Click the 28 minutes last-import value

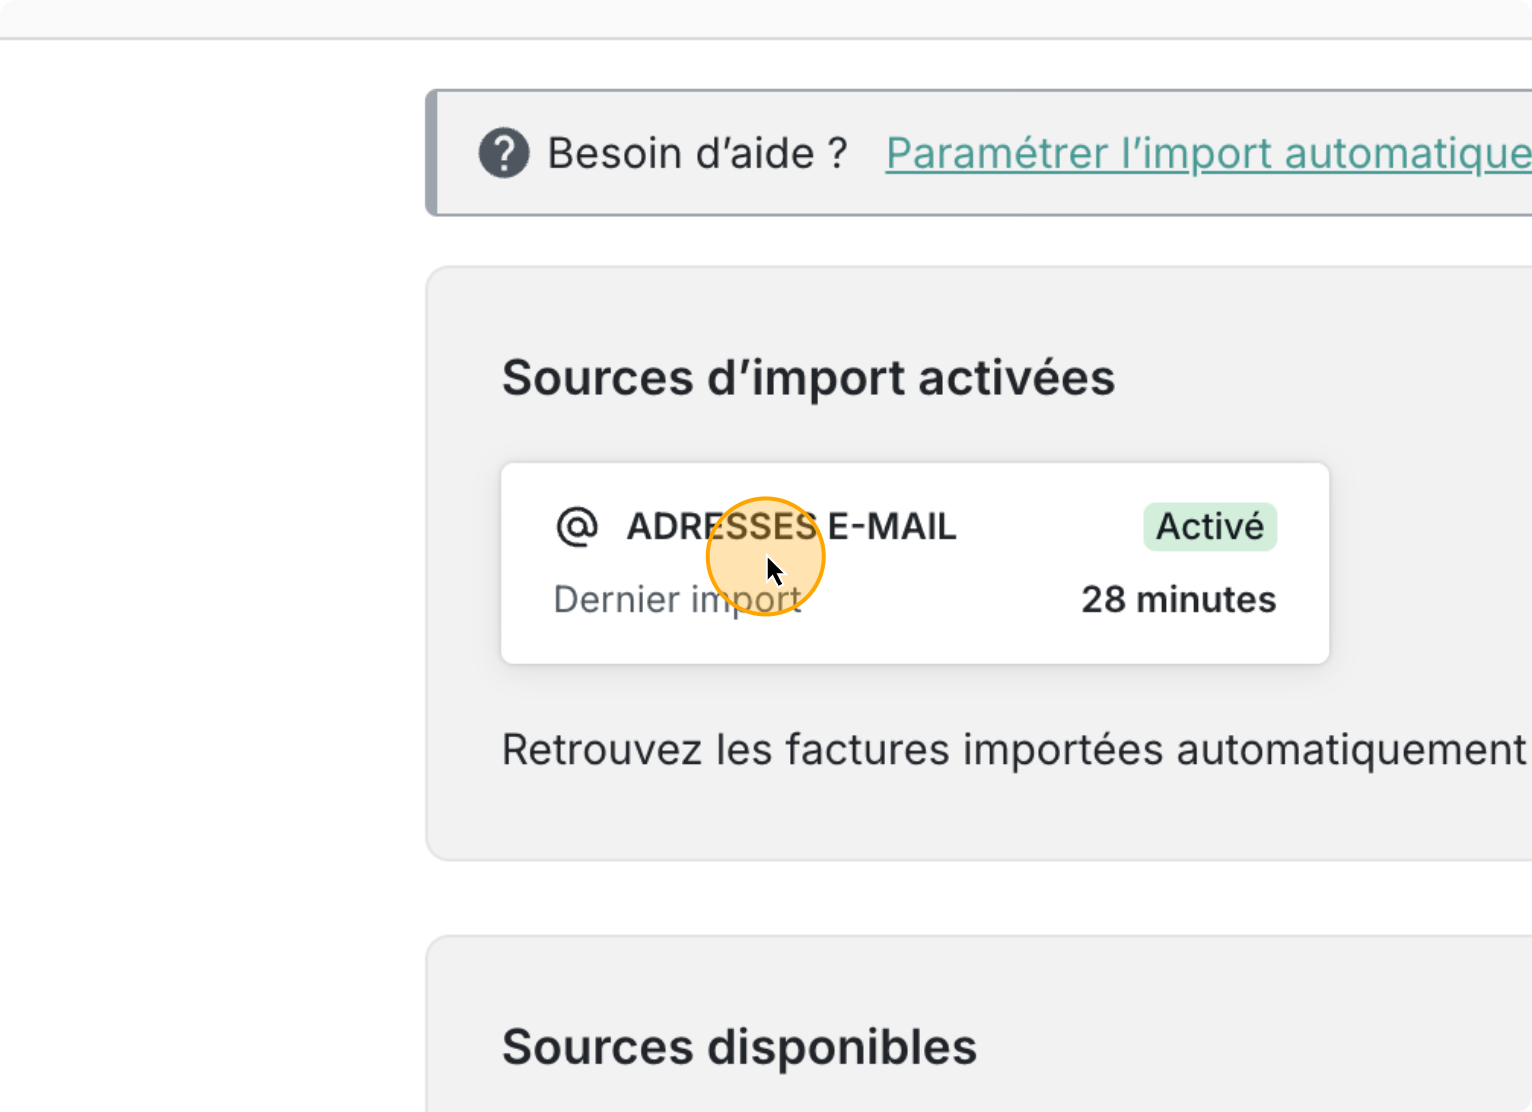pos(1178,600)
